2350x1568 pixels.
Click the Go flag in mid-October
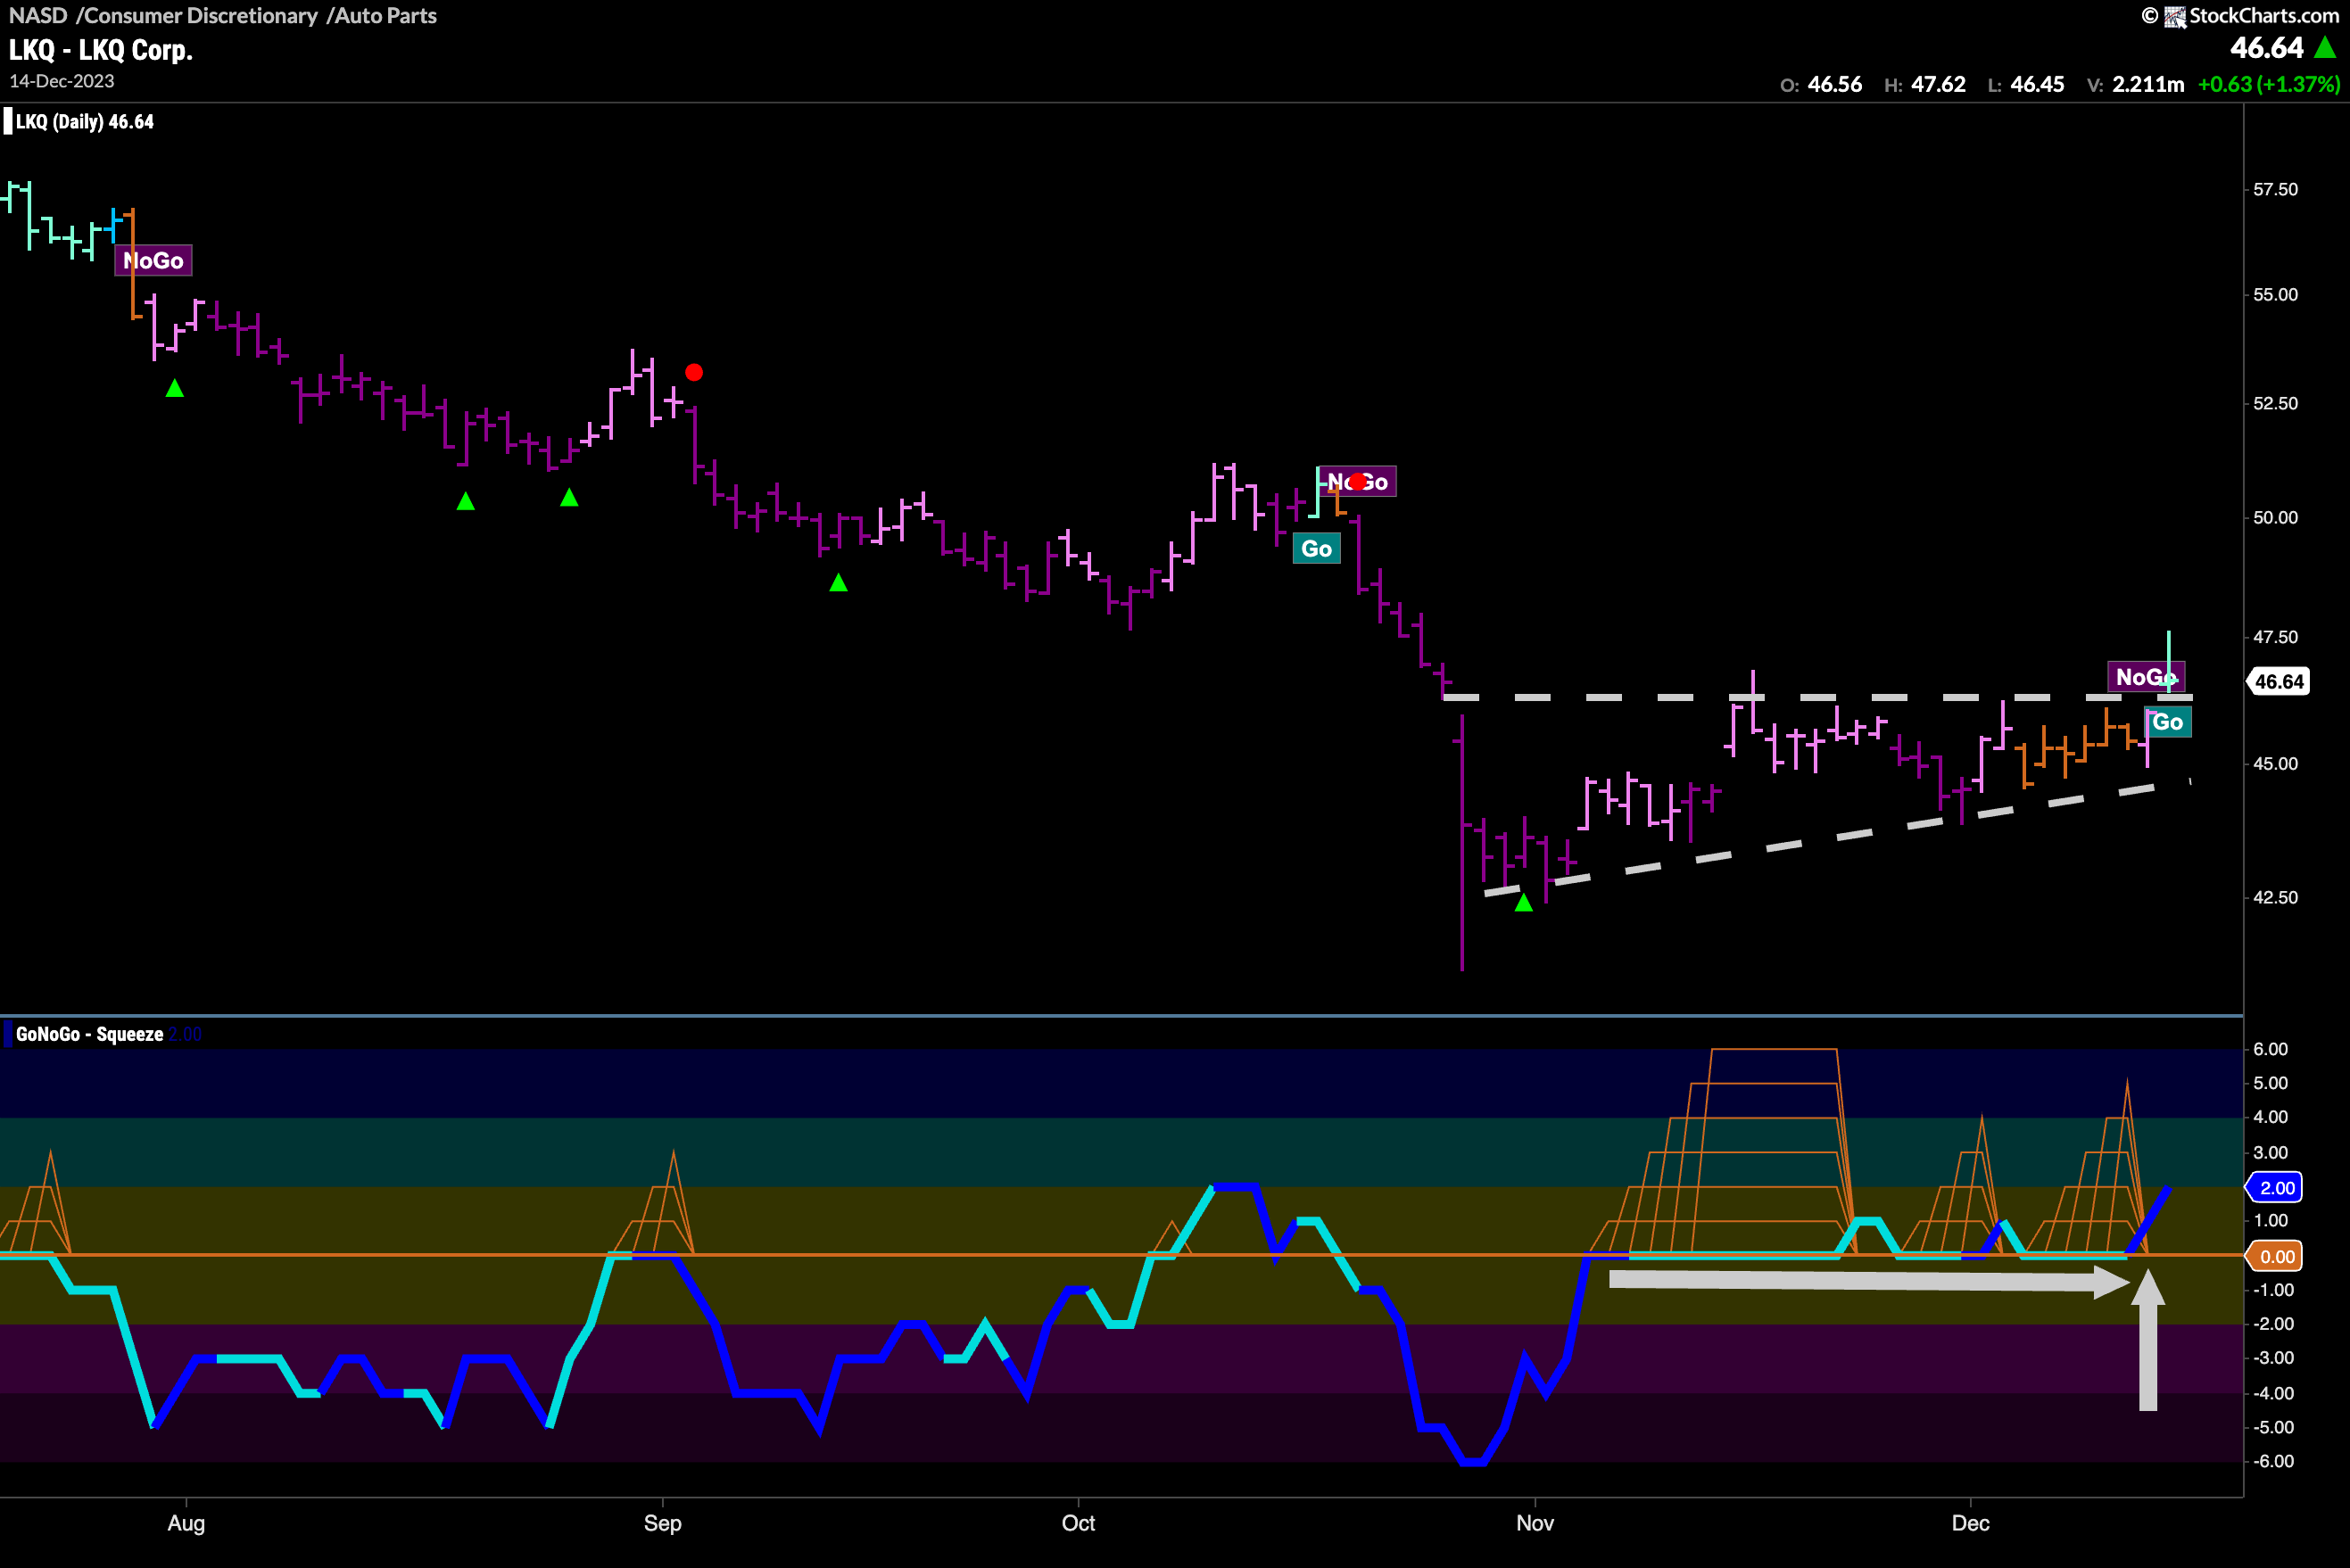point(1316,549)
